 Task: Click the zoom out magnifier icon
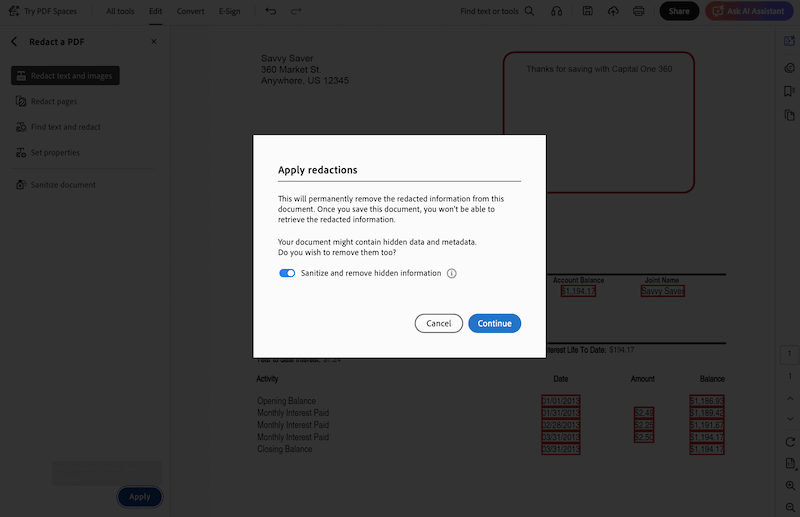pos(790,507)
